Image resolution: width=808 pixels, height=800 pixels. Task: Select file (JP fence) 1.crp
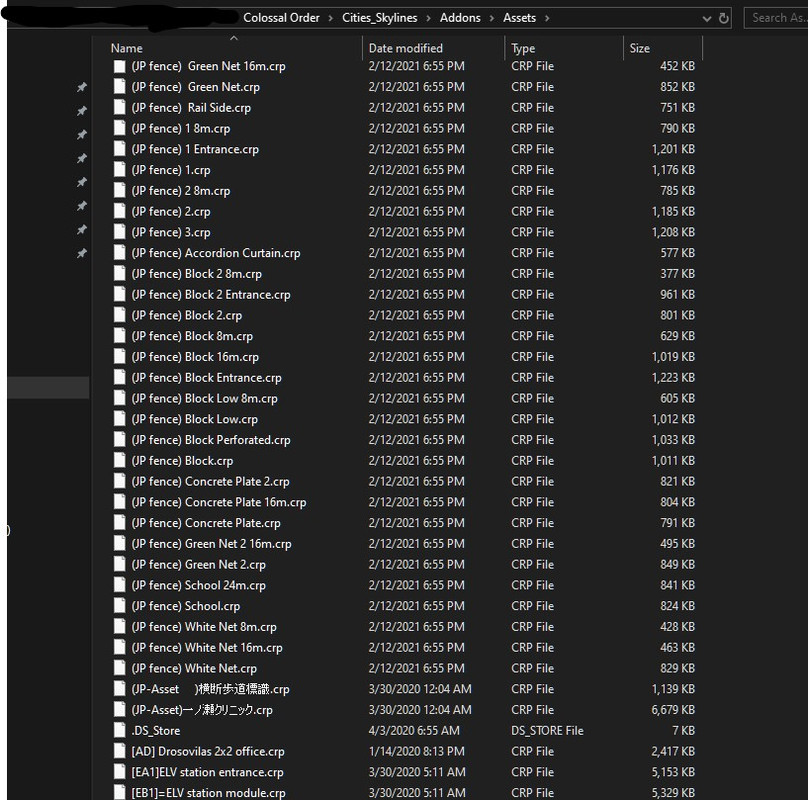point(171,170)
